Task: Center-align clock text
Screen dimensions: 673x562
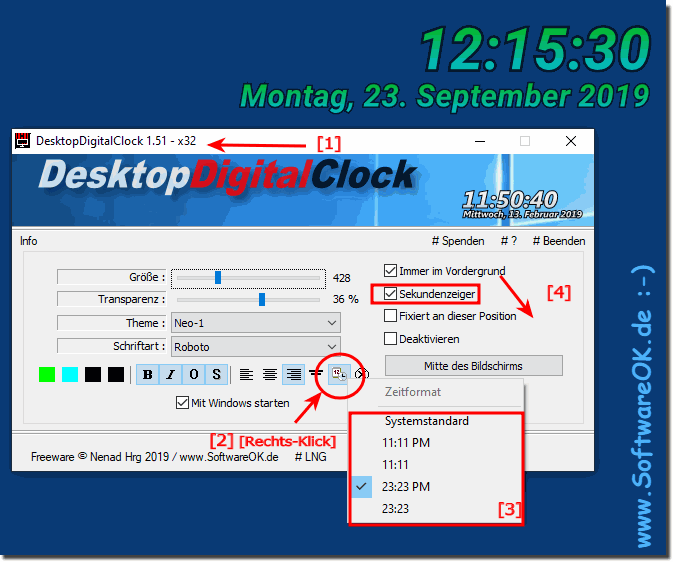Action: coord(270,374)
